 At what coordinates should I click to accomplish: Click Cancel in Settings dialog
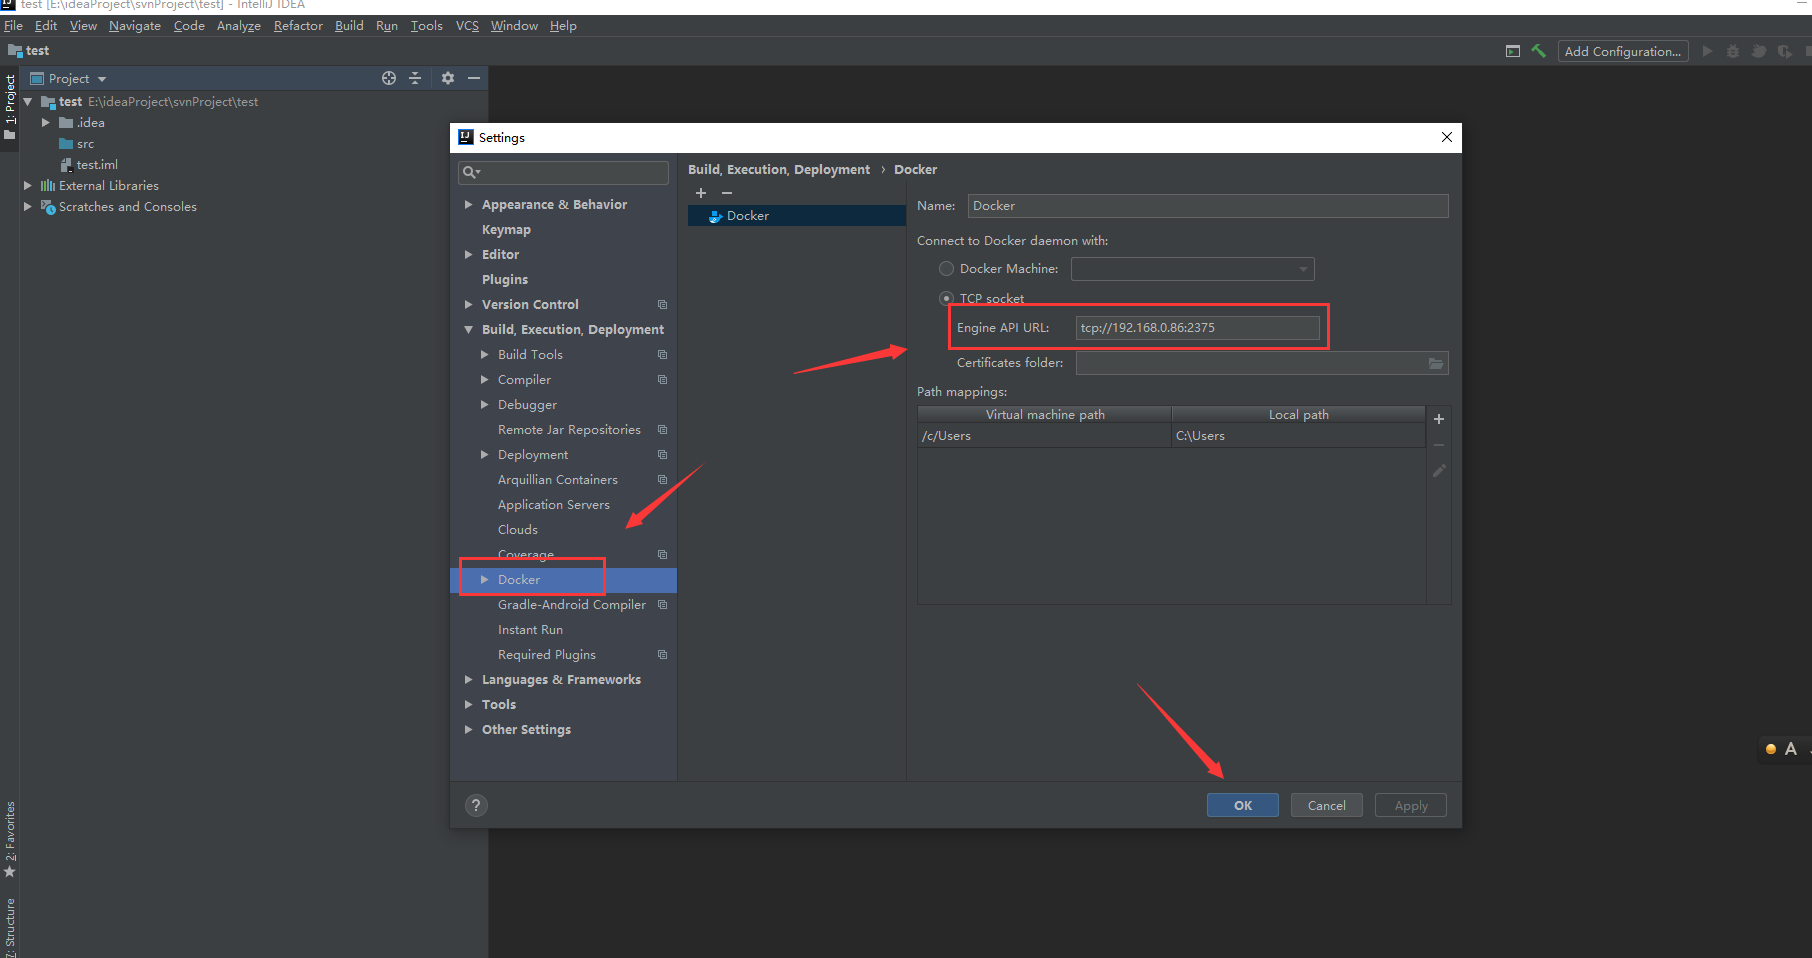pyautogui.click(x=1327, y=805)
